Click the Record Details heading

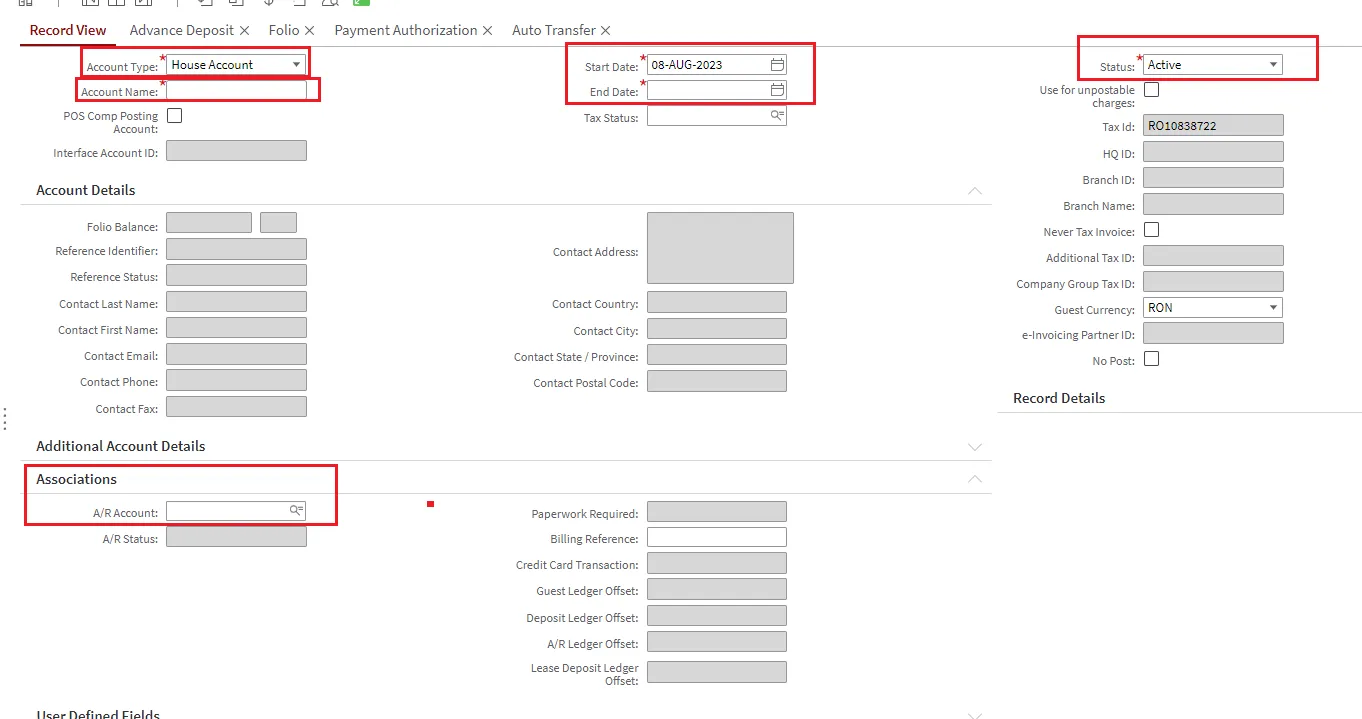(x=1059, y=398)
